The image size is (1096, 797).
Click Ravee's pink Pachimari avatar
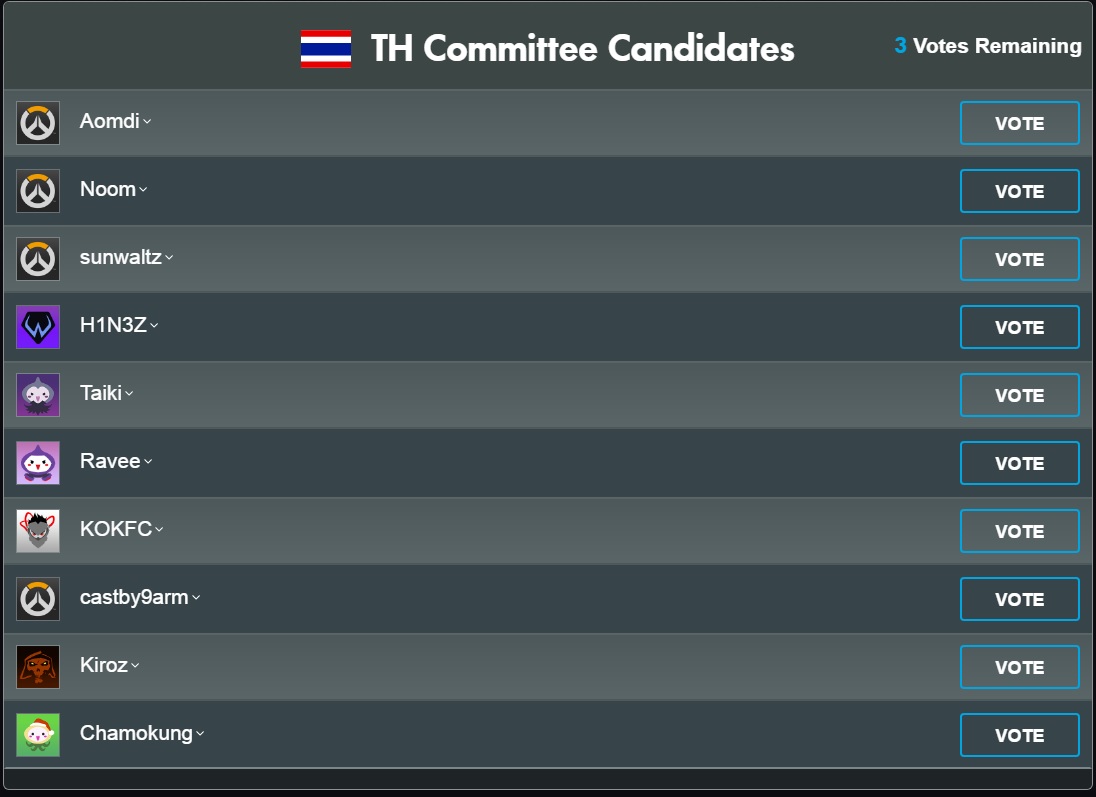pyautogui.click(x=38, y=463)
